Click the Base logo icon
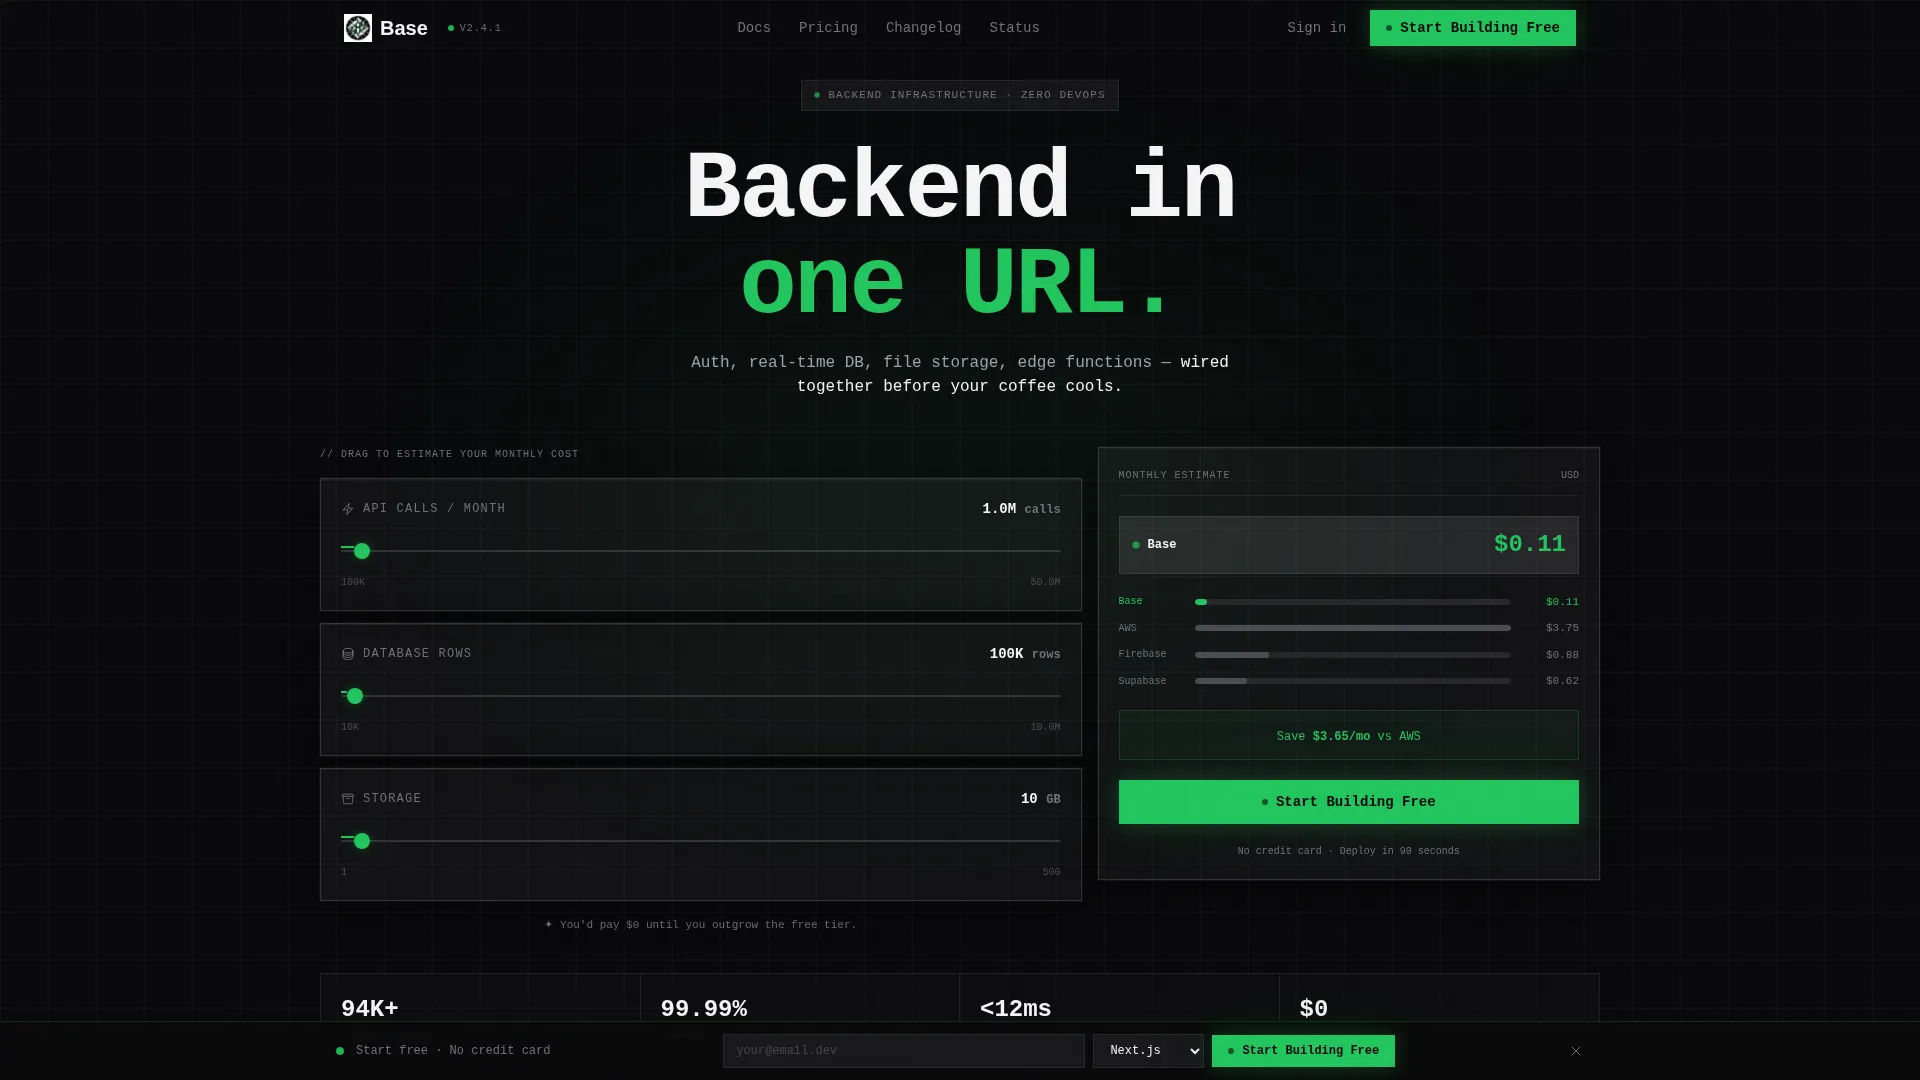The width and height of the screenshot is (1920, 1080). pos(357,28)
